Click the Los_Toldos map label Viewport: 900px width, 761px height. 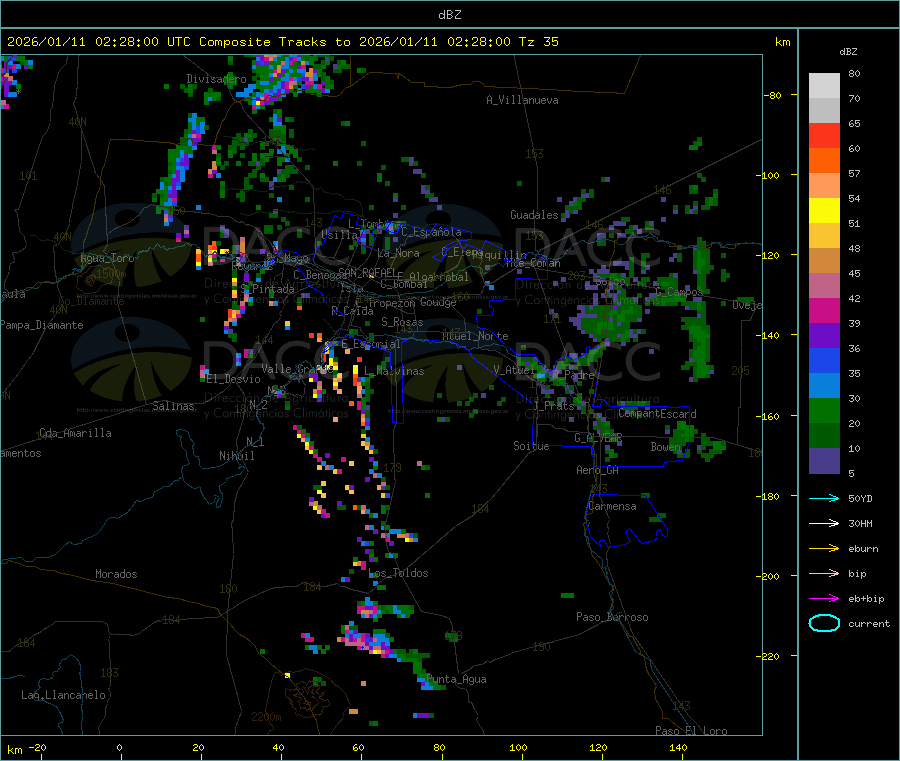coord(398,573)
